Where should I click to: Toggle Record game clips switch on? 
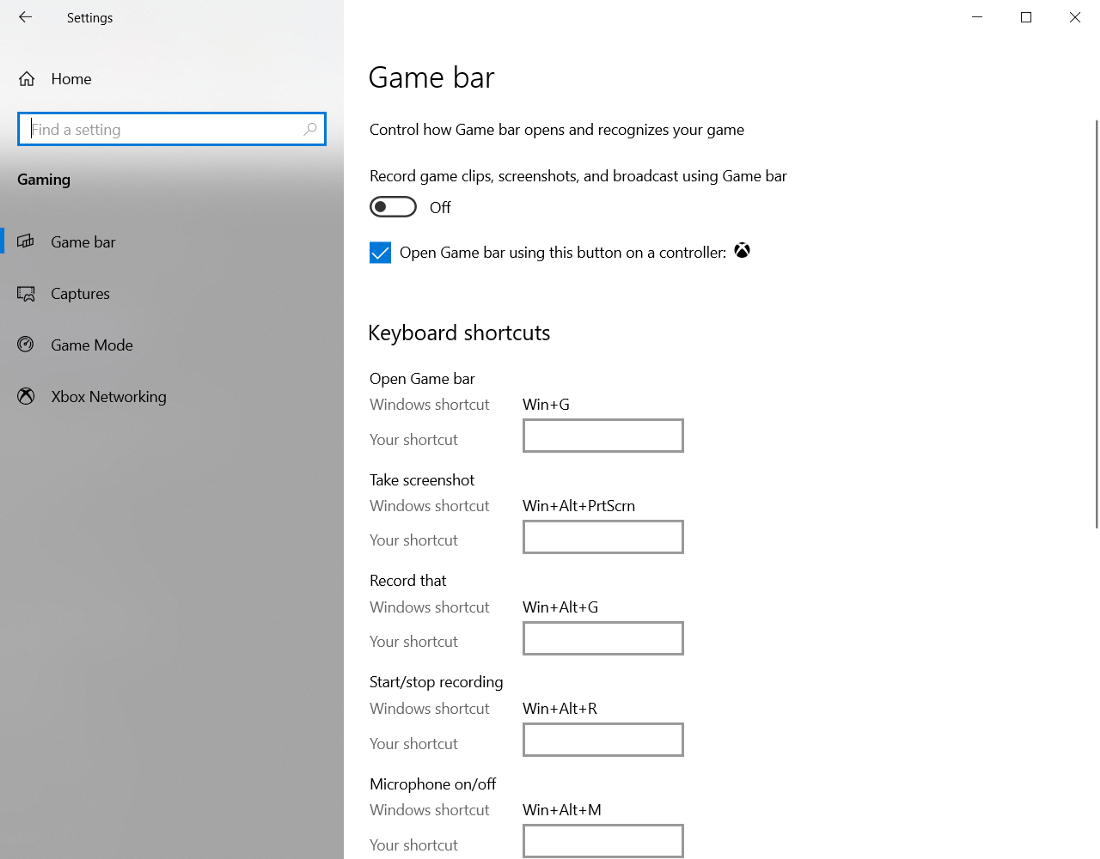pos(393,207)
